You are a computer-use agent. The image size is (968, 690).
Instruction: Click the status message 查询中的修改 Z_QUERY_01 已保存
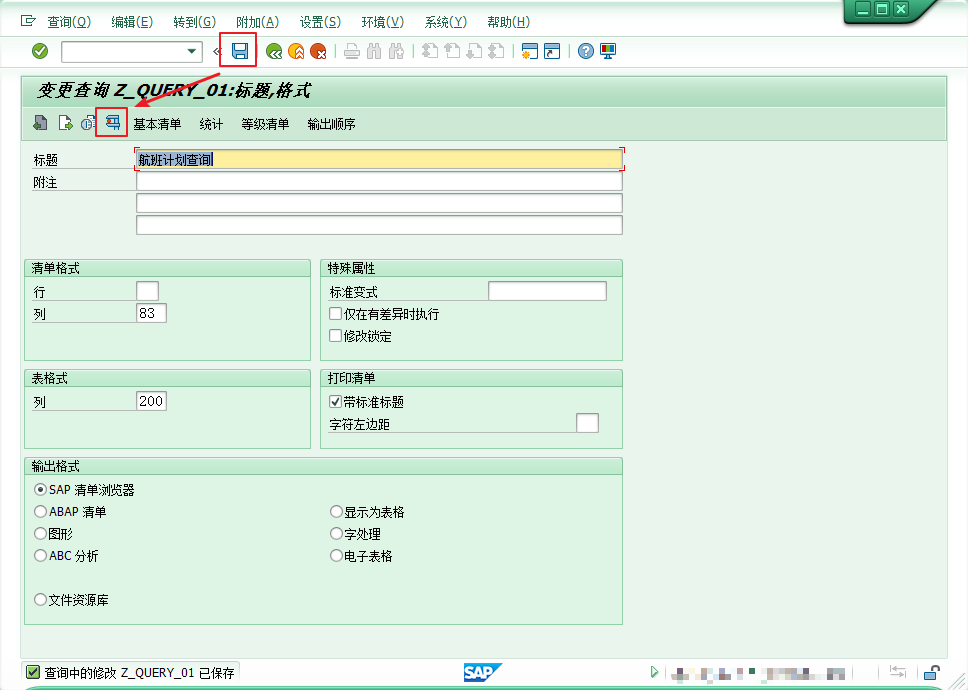(x=140, y=673)
